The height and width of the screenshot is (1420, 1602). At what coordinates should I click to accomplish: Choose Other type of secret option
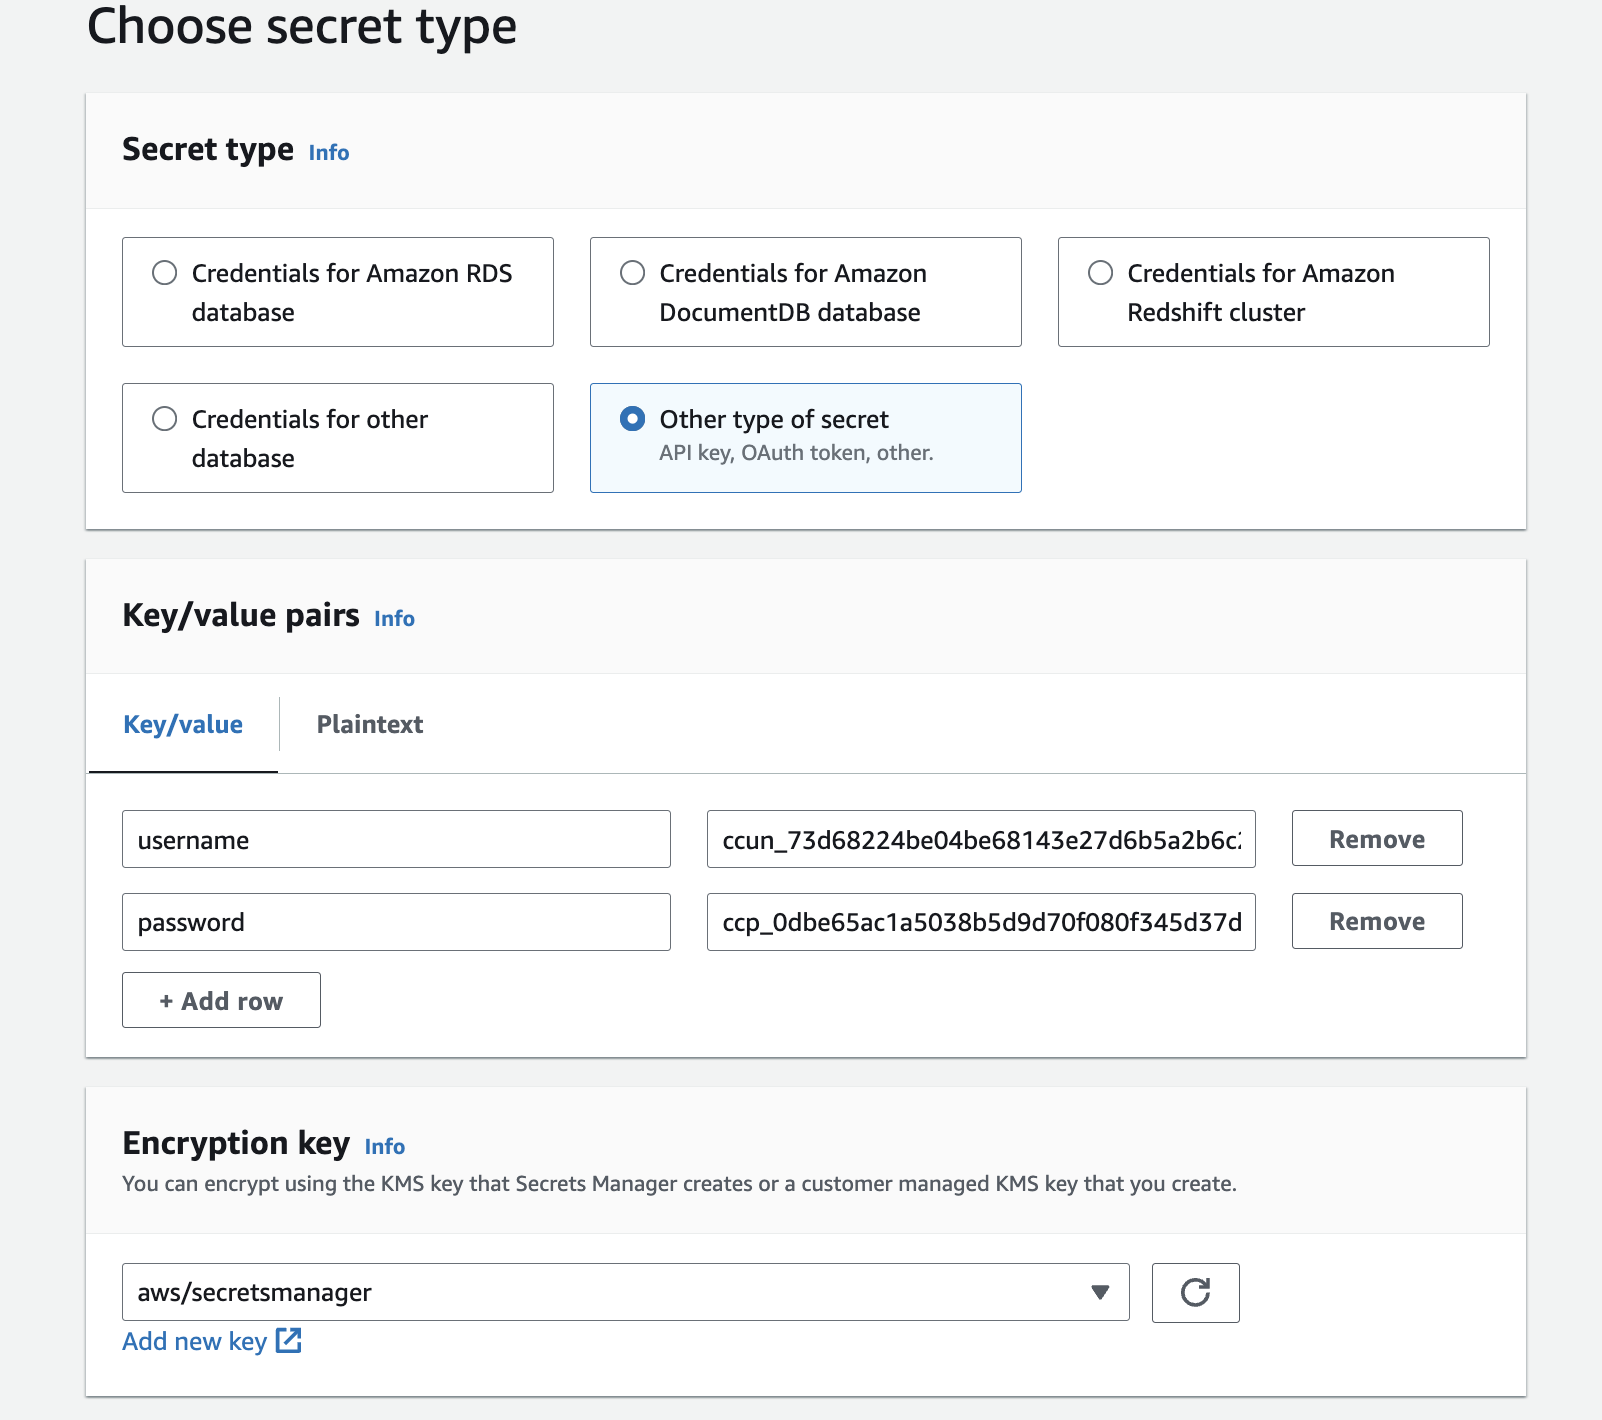(x=633, y=419)
